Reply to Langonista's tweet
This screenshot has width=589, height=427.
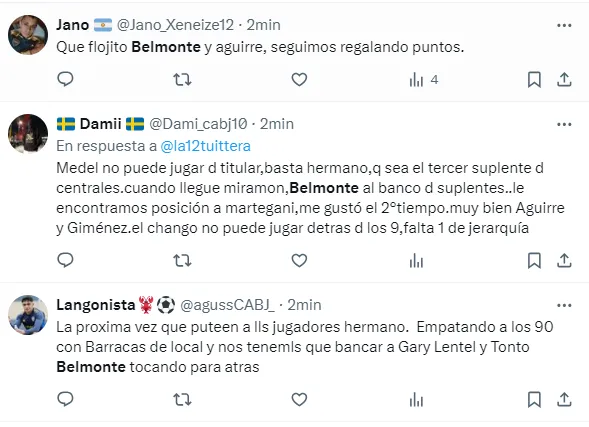[x=65, y=399]
